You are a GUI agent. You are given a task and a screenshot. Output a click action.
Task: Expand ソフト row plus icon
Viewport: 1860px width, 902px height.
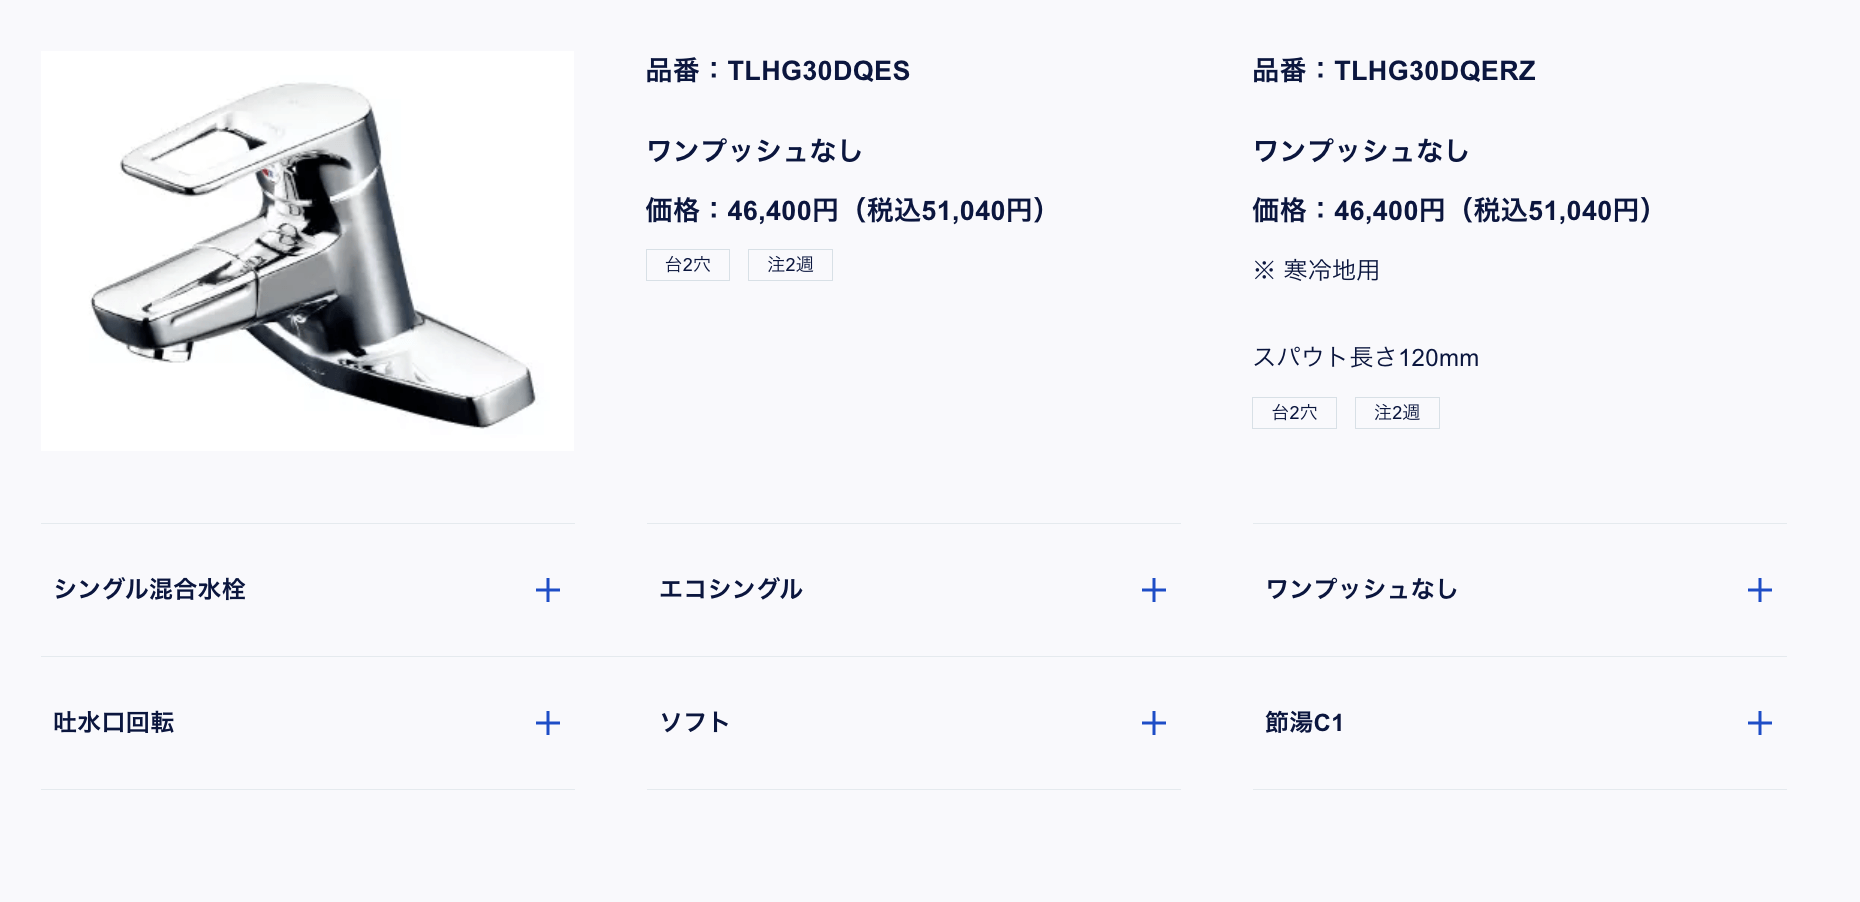coord(1154,723)
